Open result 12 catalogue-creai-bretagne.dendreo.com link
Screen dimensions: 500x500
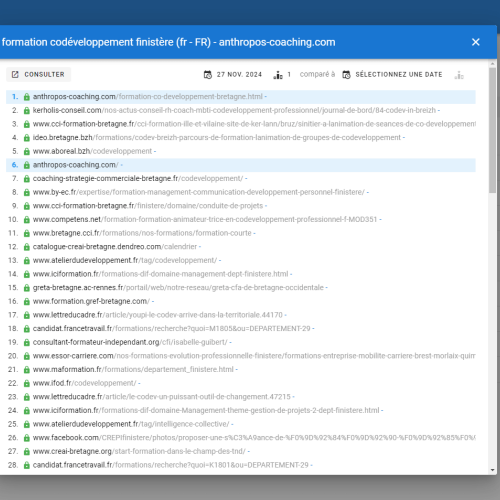tap(115, 247)
